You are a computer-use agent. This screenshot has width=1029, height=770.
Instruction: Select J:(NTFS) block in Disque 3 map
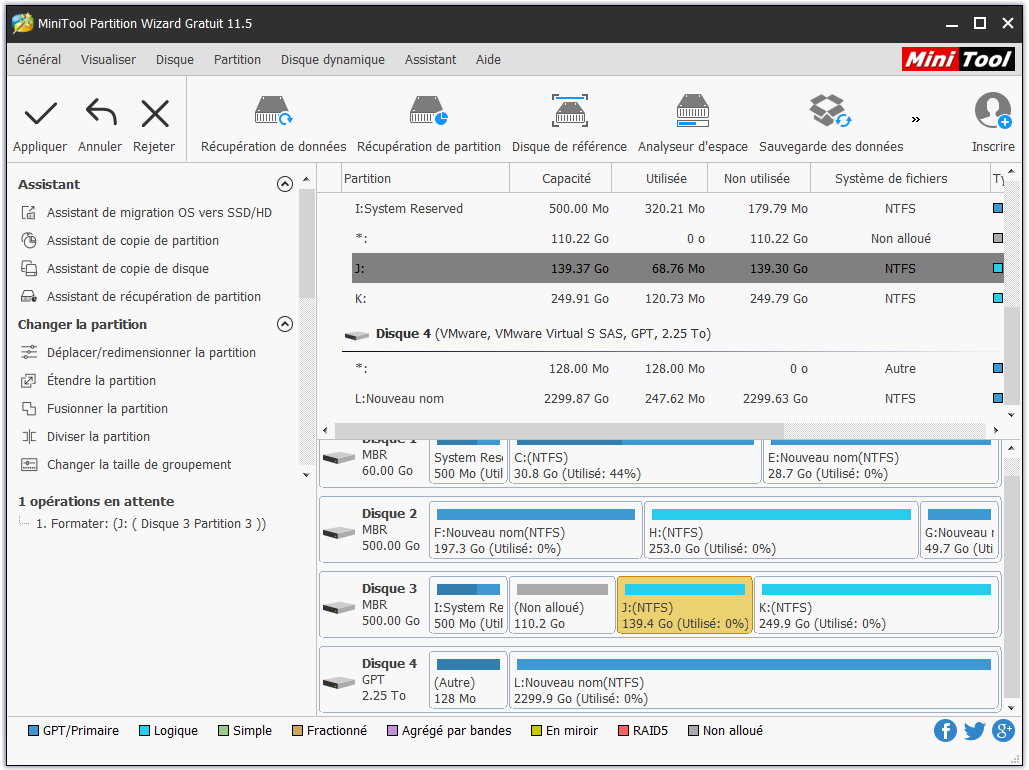click(684, 605)
